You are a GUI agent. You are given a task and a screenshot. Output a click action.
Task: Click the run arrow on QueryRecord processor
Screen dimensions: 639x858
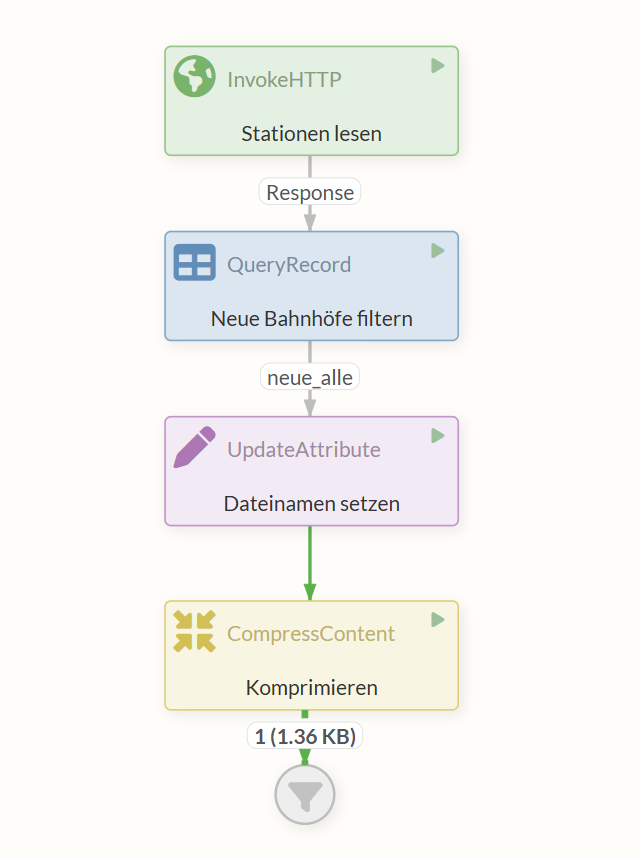point(437,251)
